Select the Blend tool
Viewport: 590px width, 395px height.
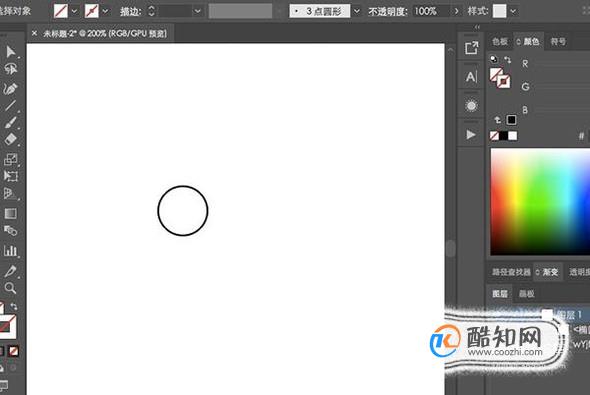(x=11, y=231)
